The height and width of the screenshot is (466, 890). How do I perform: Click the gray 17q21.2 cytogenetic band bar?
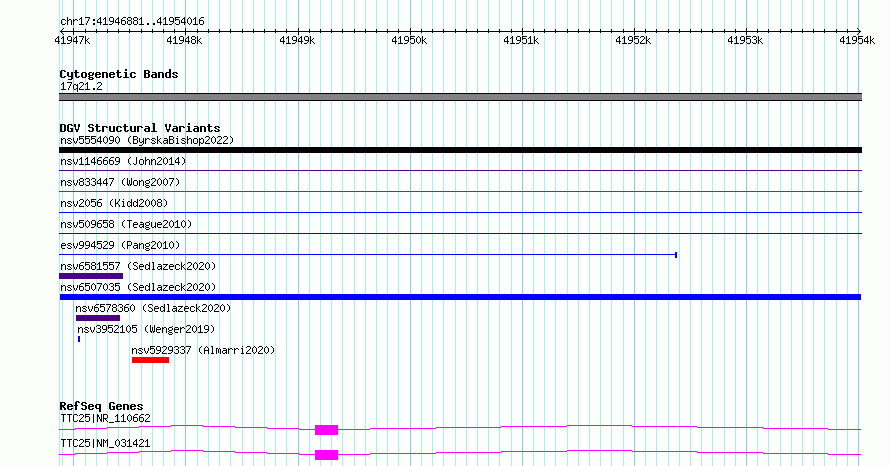click(x=460, y=97)
